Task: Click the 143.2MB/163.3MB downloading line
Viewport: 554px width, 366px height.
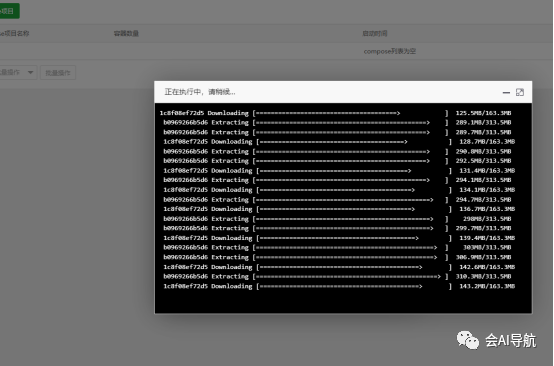Action: (x=339, y=286)
